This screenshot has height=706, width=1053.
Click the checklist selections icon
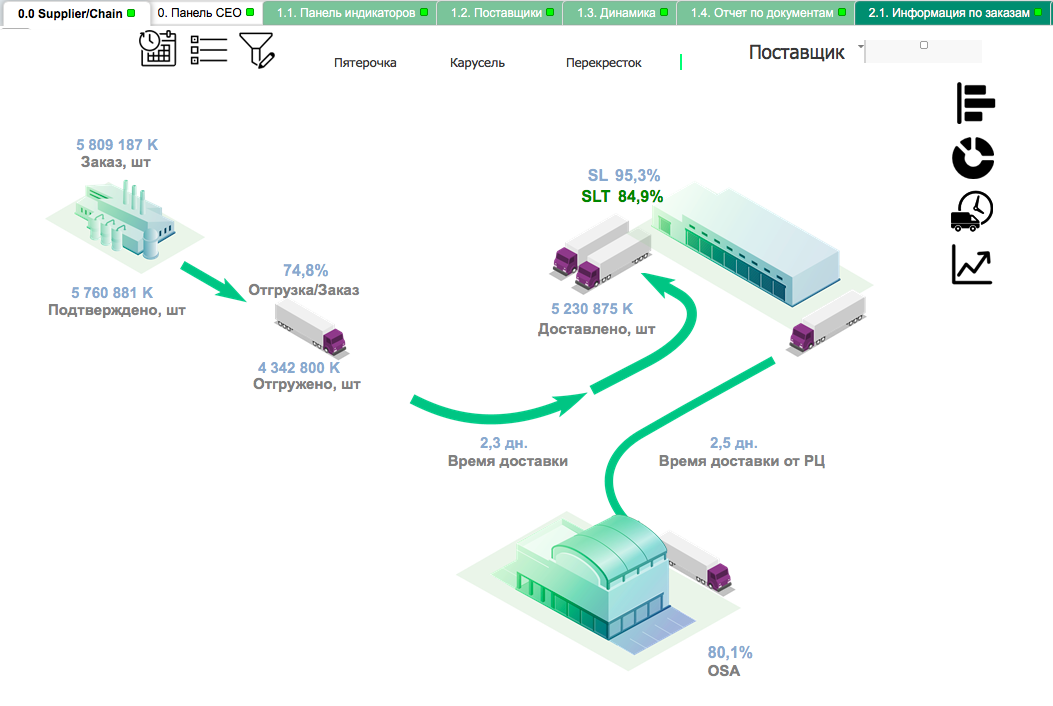[x=208, y=50]
